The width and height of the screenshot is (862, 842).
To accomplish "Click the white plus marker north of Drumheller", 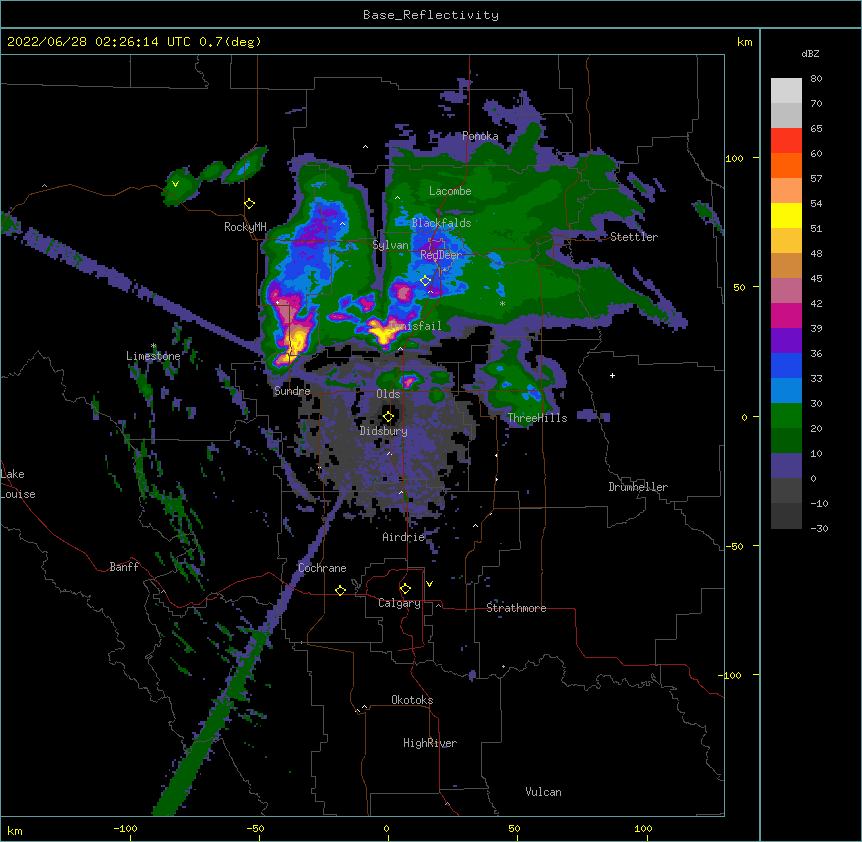I will pyautogui.click(x=612, y=375).
